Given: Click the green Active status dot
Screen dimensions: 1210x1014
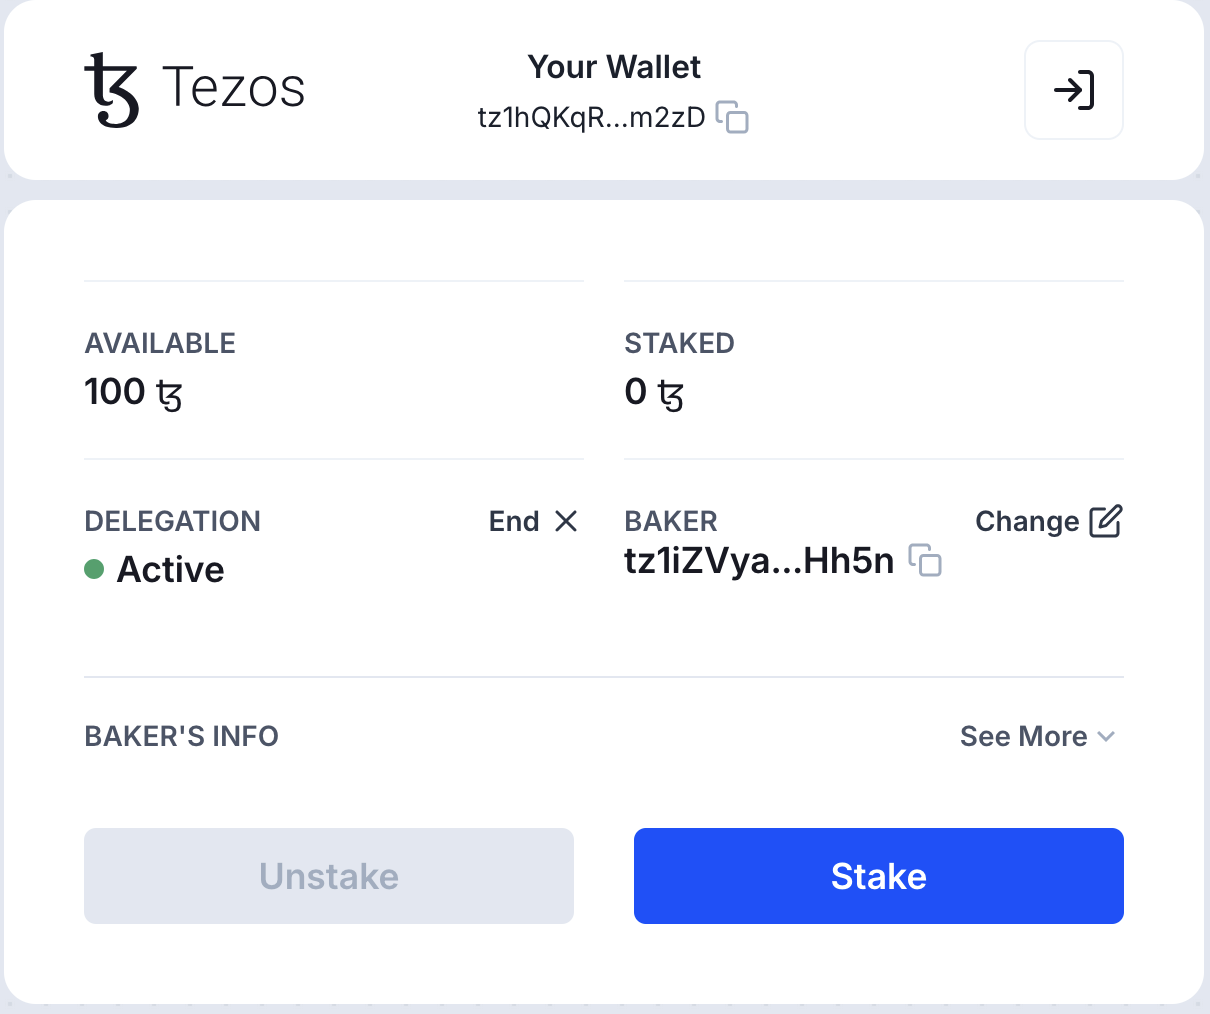Looking at the screenshot, I should [x=94, y=569].
